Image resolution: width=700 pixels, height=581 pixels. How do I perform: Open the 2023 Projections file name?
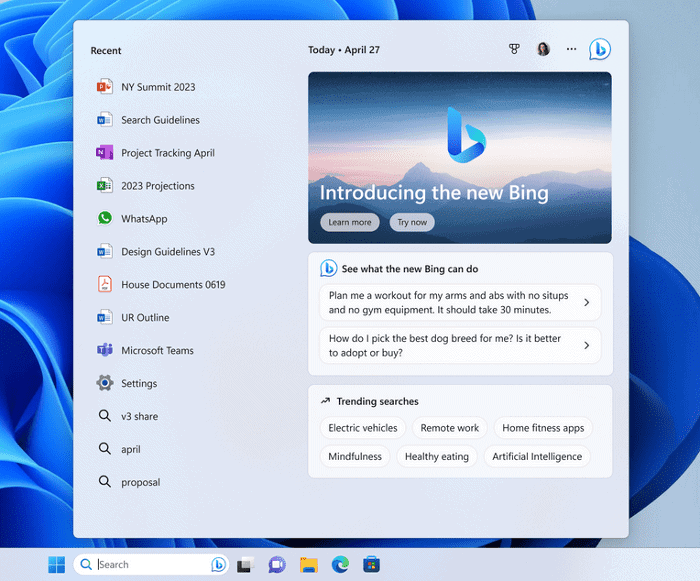158,186
